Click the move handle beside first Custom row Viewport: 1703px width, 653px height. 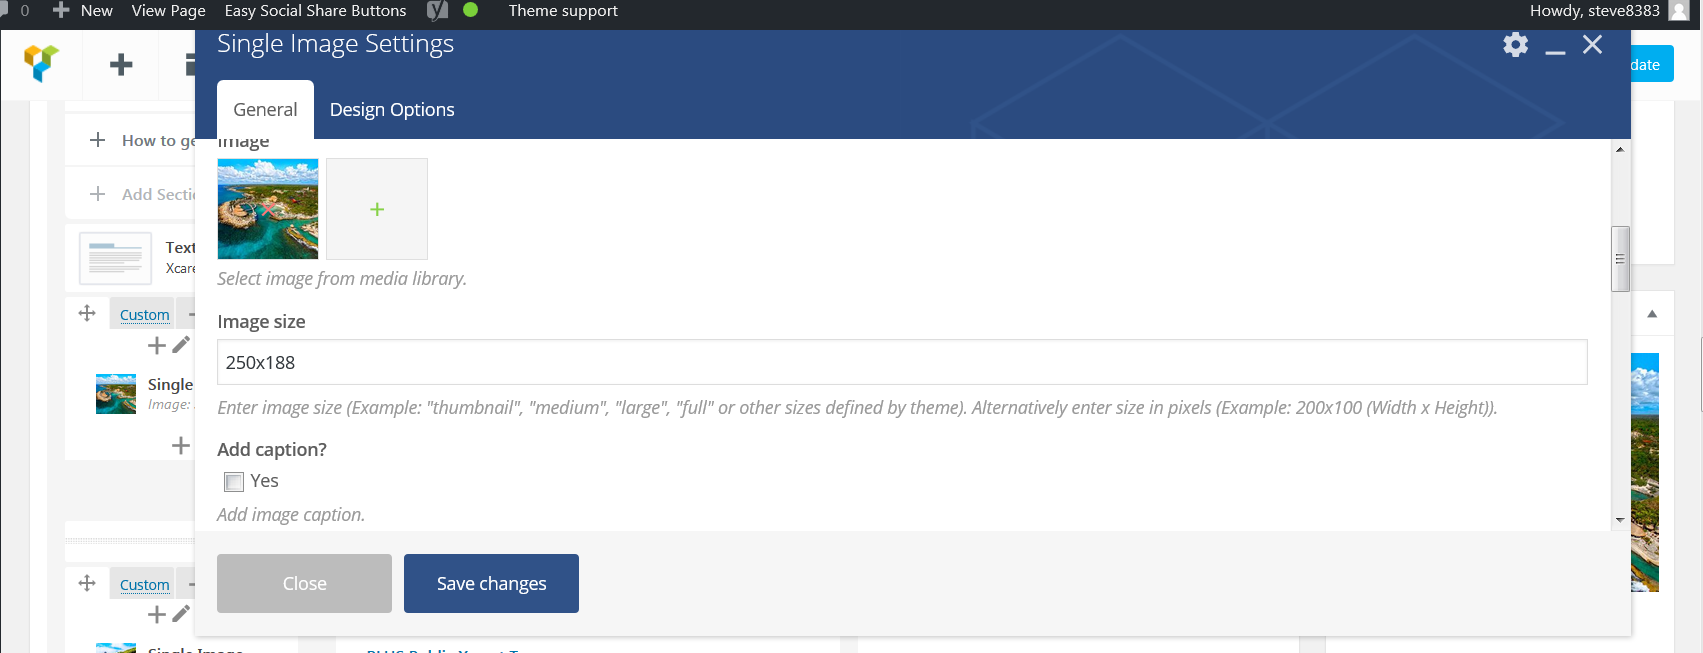[87, 313]
